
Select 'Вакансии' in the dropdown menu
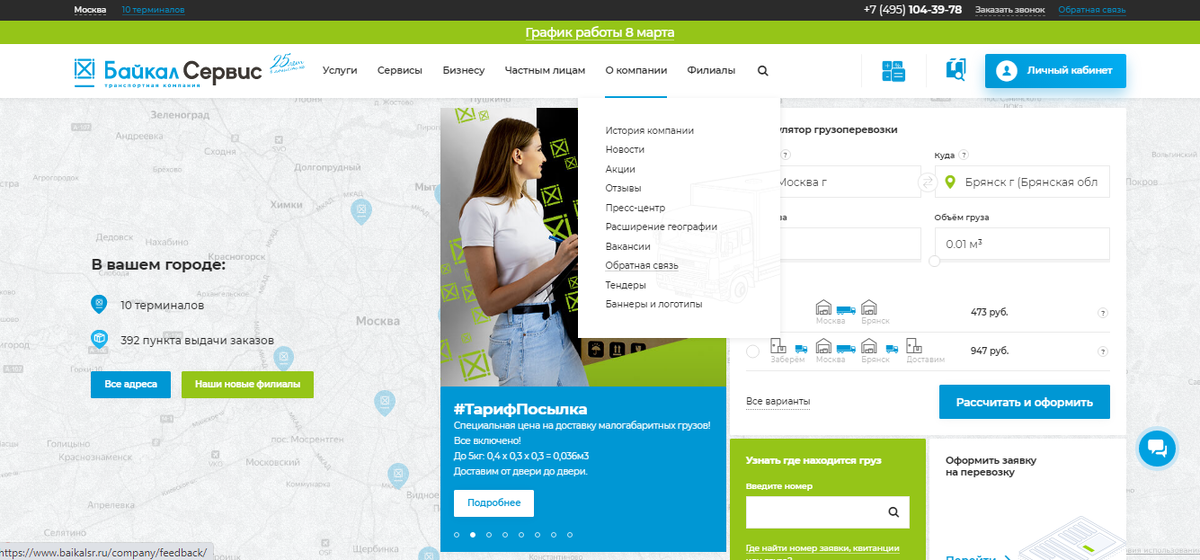point(628,246)
